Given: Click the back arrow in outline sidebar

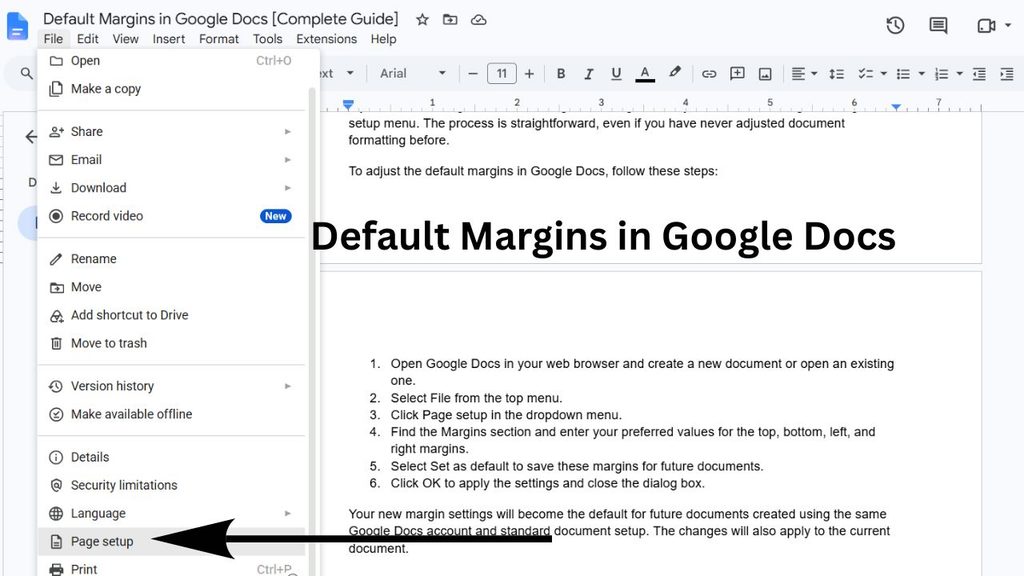Looking at the screenshot, I should tap(31, 136).
